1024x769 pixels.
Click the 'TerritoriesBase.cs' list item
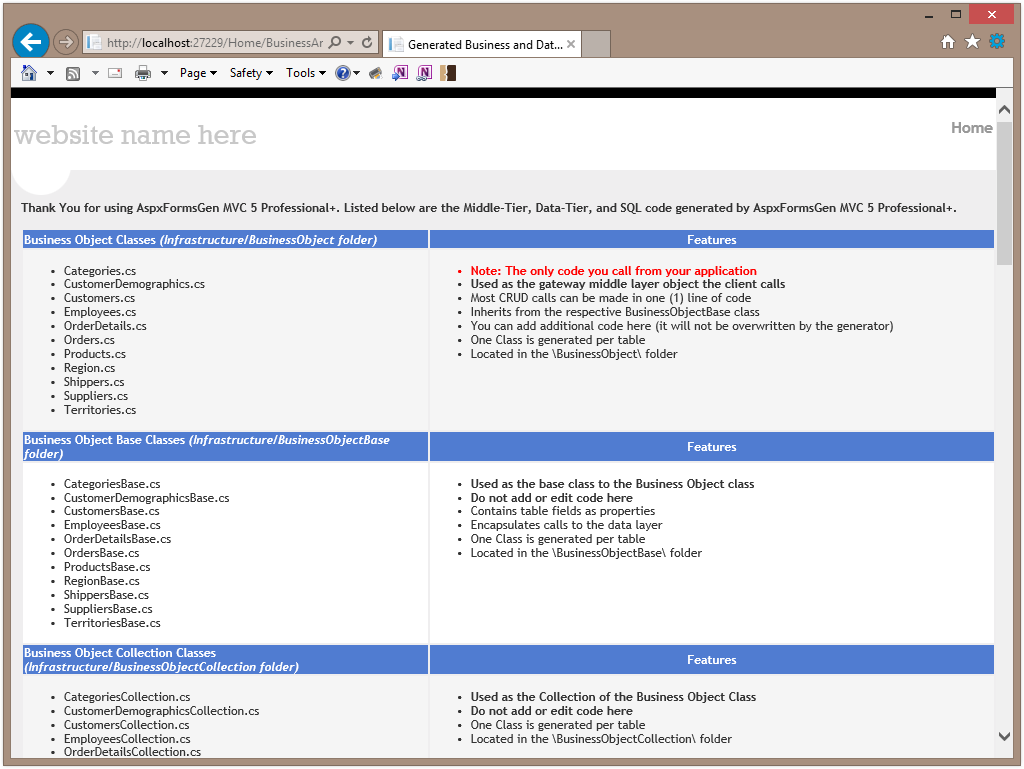[112, 623]
